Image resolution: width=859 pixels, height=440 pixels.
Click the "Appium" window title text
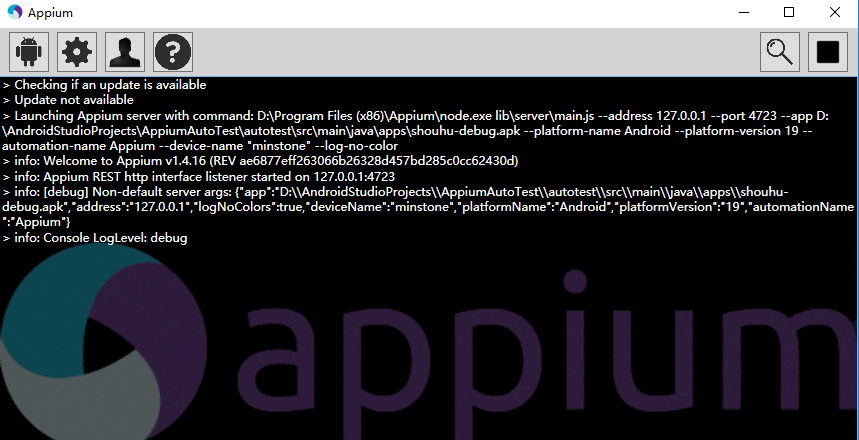tap(50, 13)
